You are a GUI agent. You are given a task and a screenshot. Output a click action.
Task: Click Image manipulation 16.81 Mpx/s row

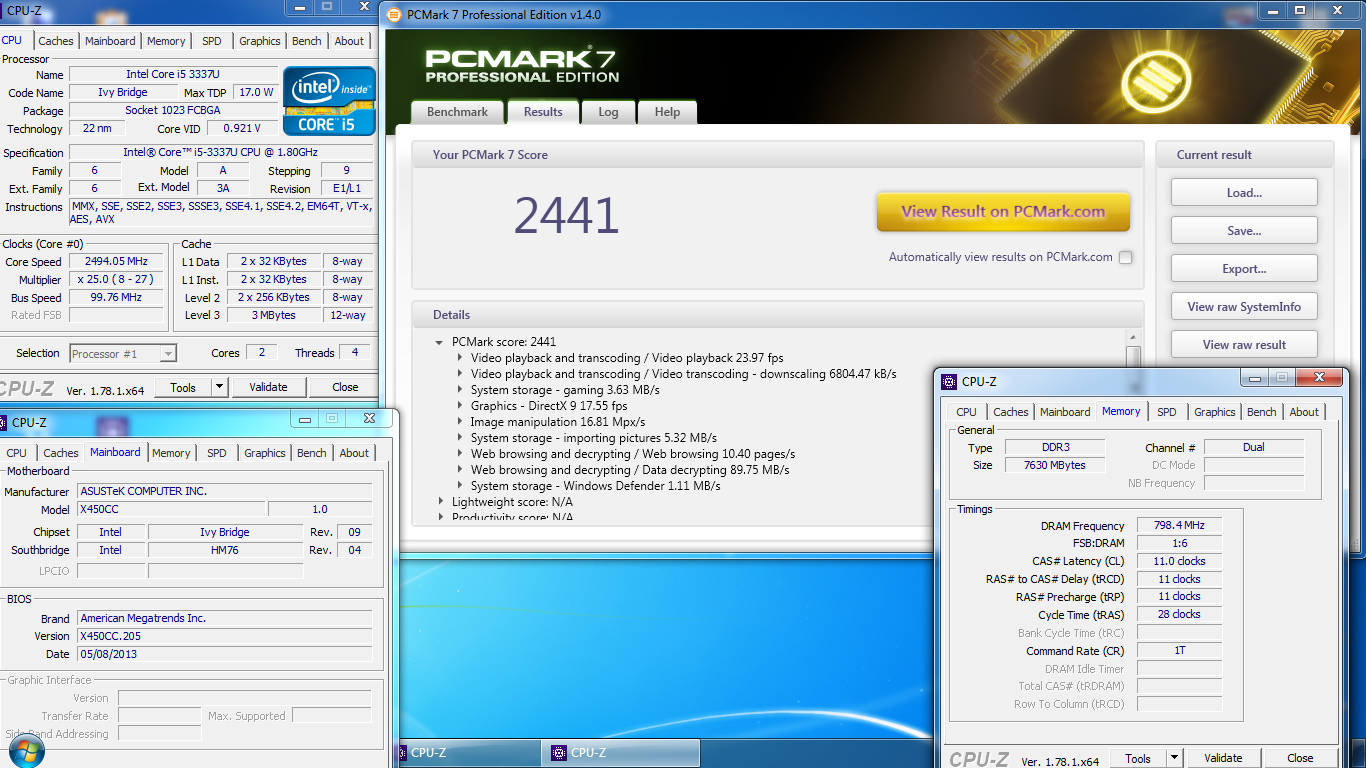click(x=558, y=422)
